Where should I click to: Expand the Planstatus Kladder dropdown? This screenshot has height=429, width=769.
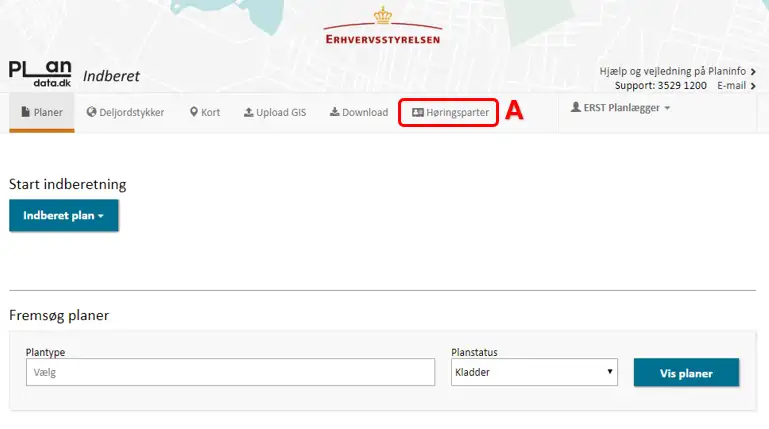click(x=533, y=373)
